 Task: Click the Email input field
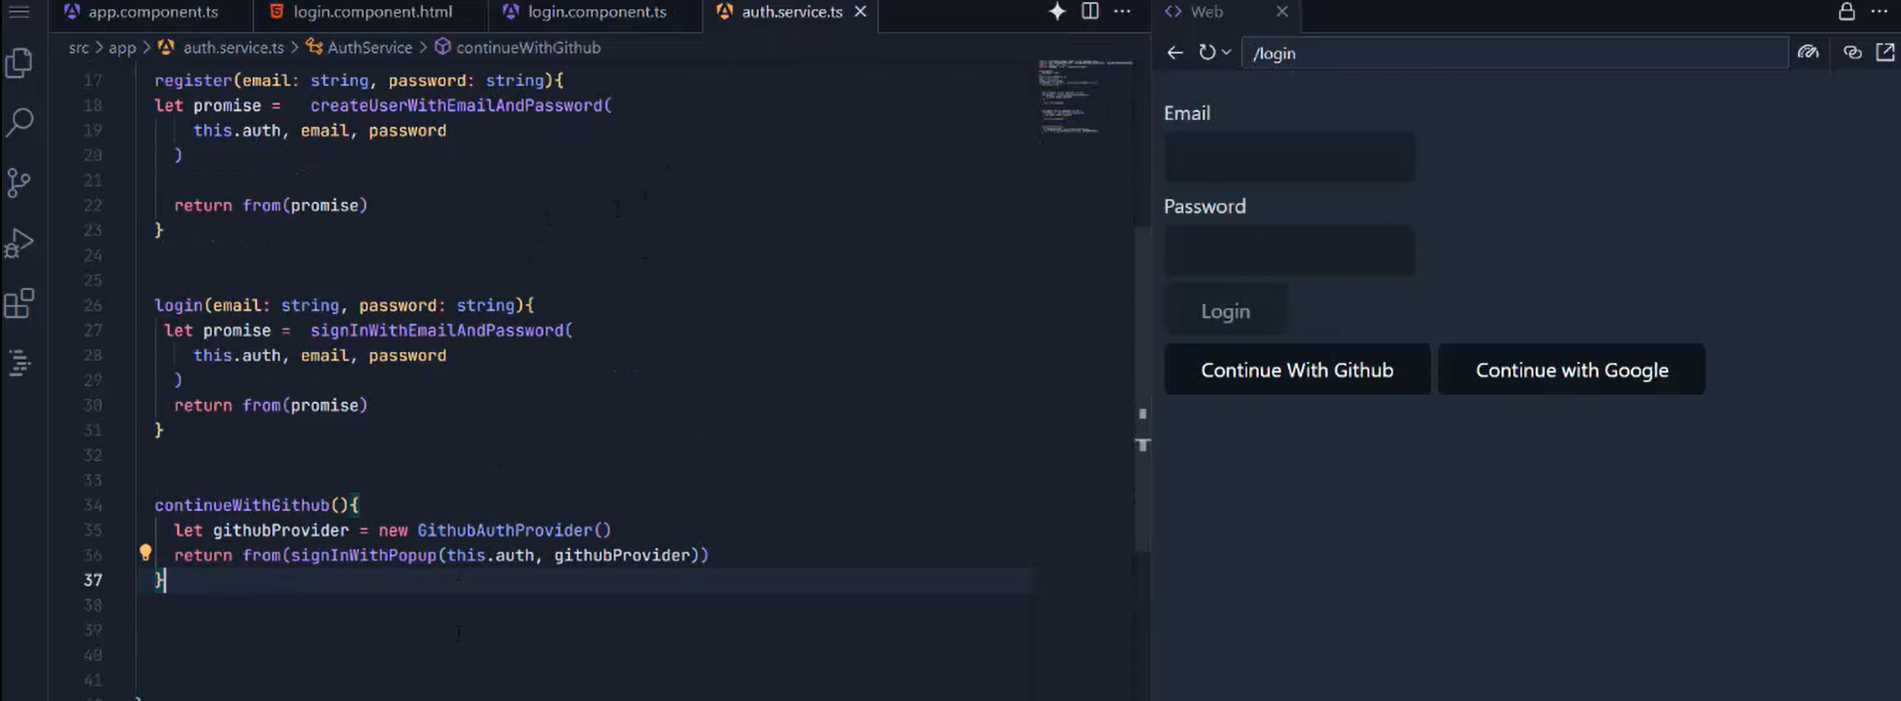pos(1289,157)
